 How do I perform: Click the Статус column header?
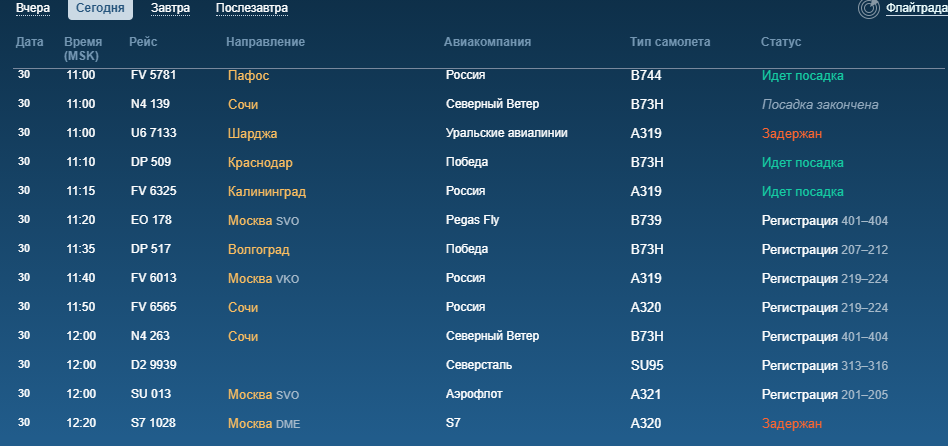click(780, 42)
